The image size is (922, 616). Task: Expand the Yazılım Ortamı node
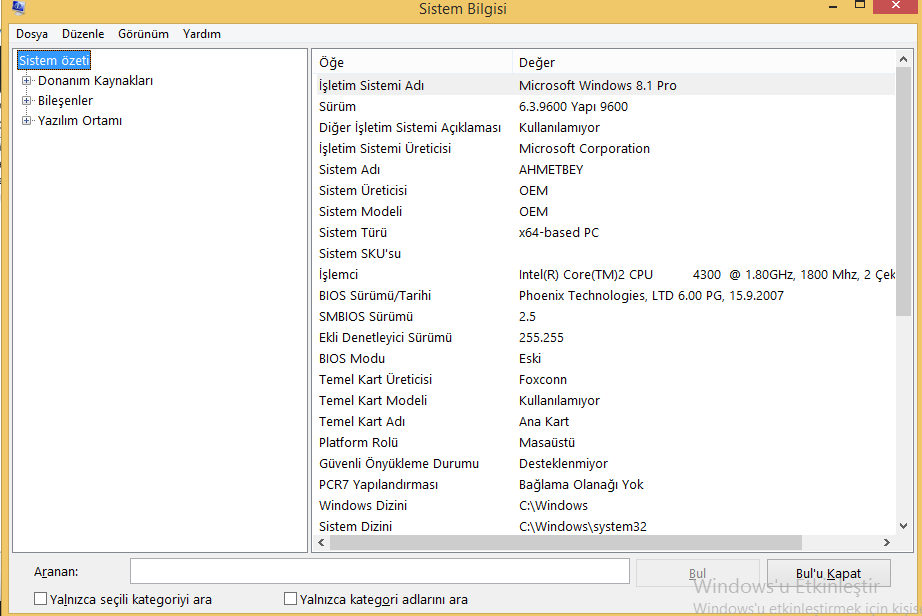26,120
